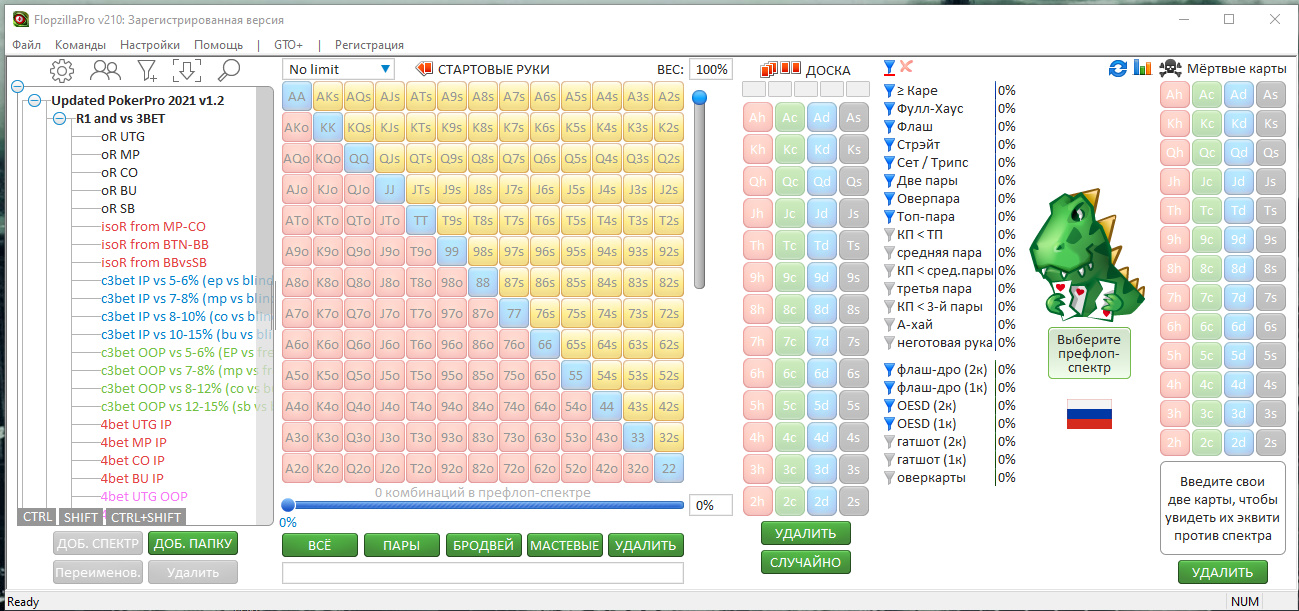Select the QQ cell in the hand matrix
Viewport: 1299px width, 611px height.
click(359, 159)
